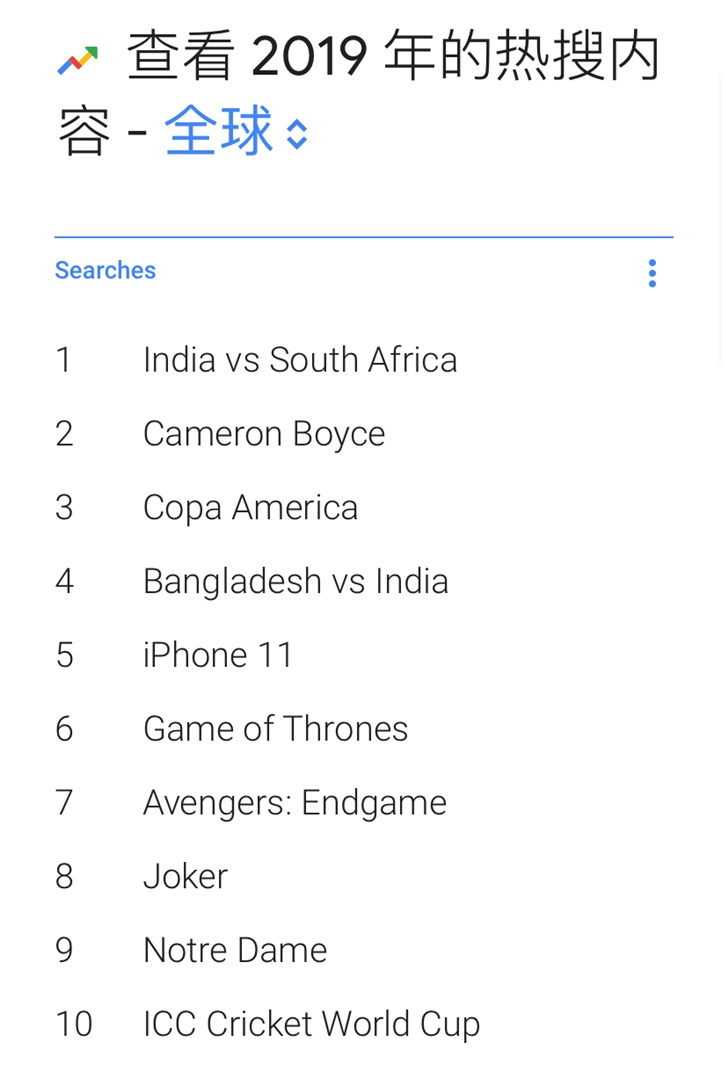Open India vs South Africa result

tap(300, 360)
